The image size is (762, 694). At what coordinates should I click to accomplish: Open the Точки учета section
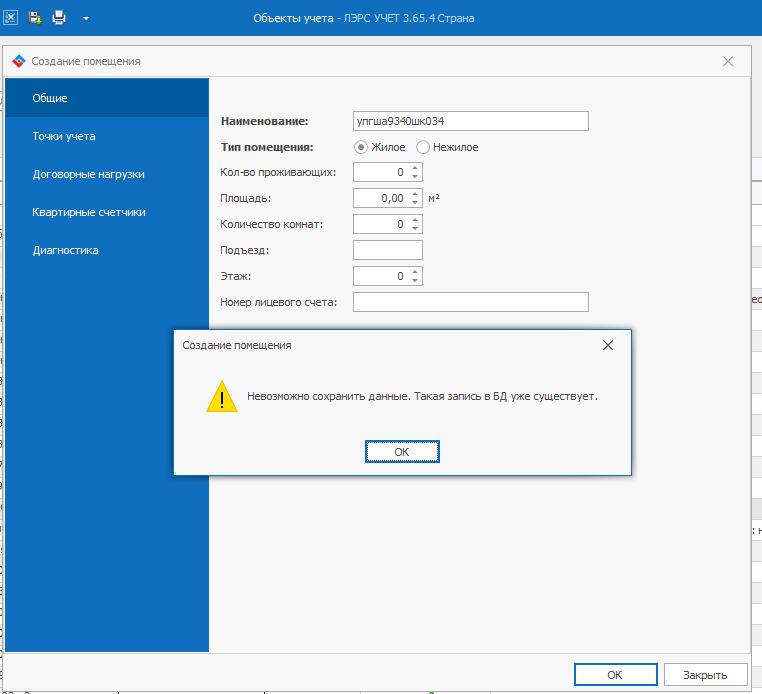point(64,136)
